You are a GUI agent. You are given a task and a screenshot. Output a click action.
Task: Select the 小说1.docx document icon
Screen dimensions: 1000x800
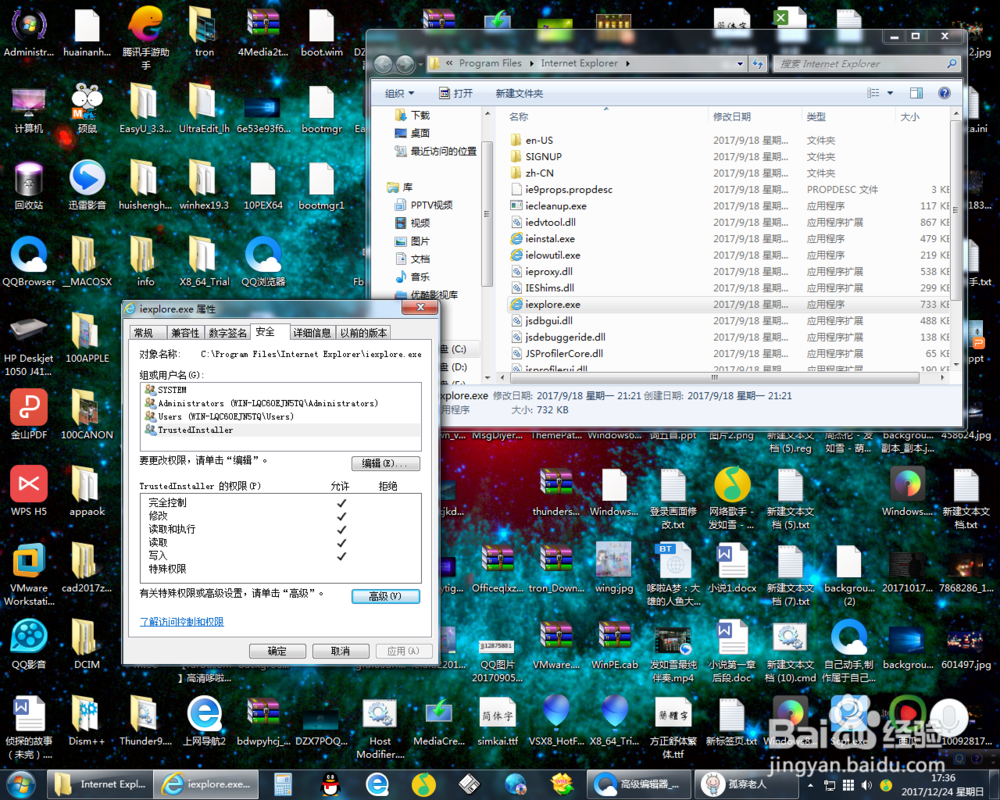(732, 568)
